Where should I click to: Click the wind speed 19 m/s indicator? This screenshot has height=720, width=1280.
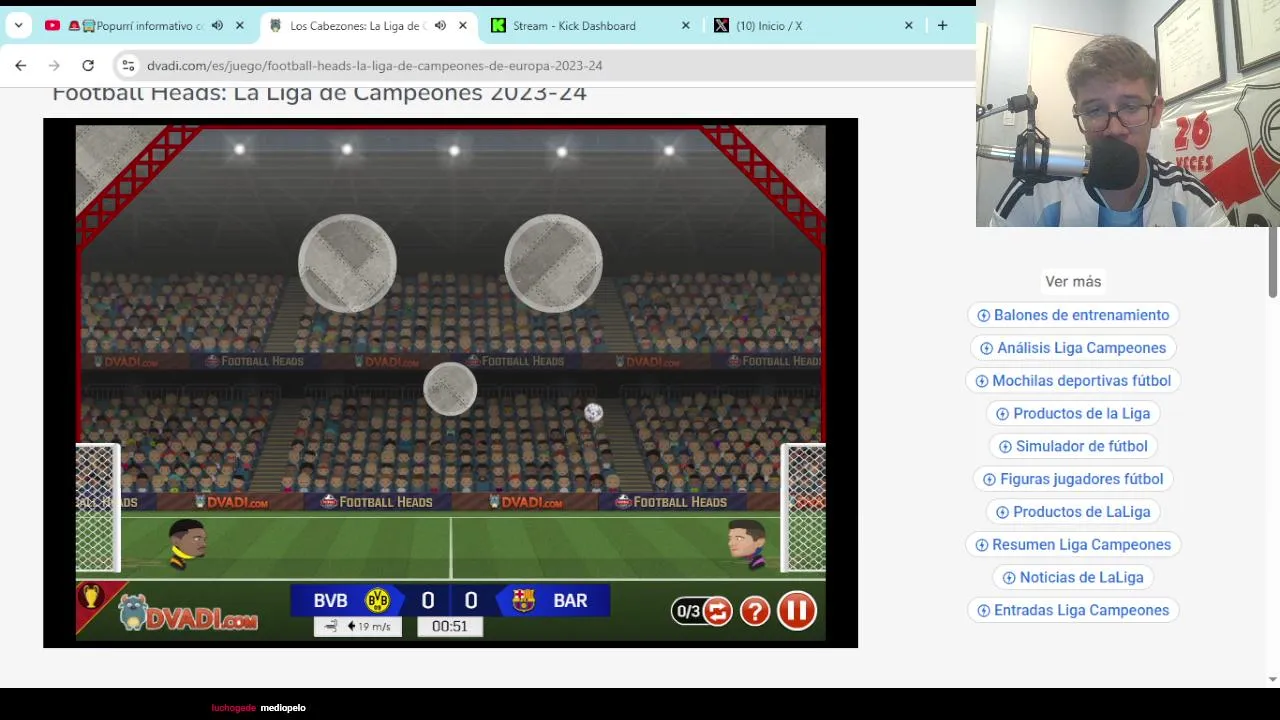pyautogui.click(x=358, y=626)
